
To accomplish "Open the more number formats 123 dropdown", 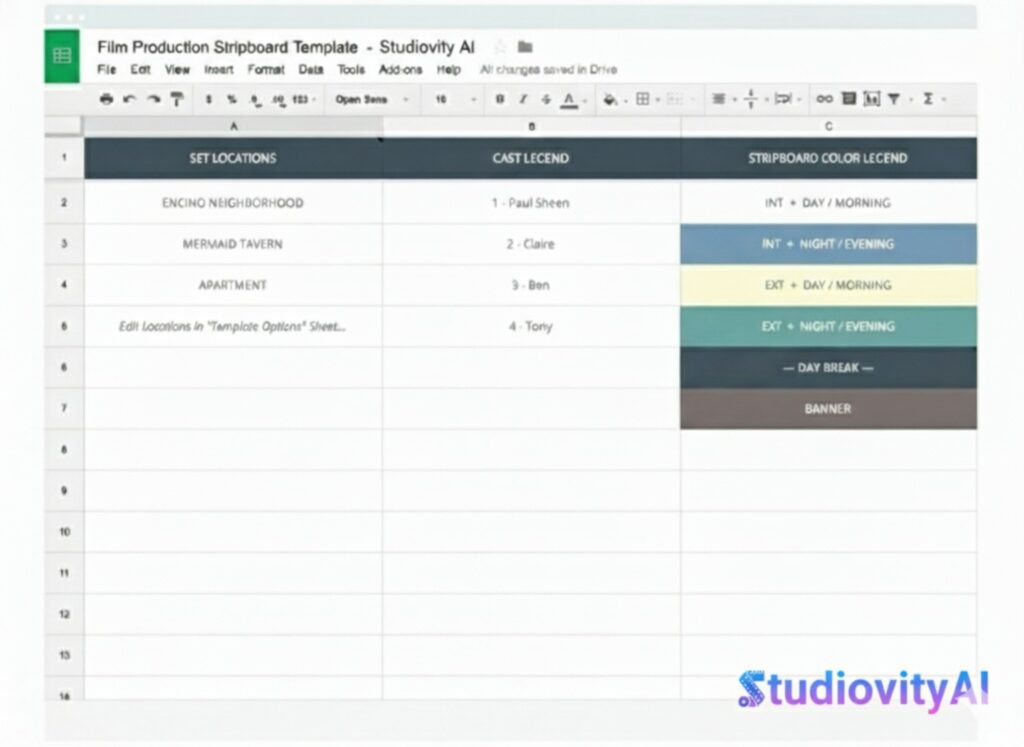I will [x=304, y=99].
